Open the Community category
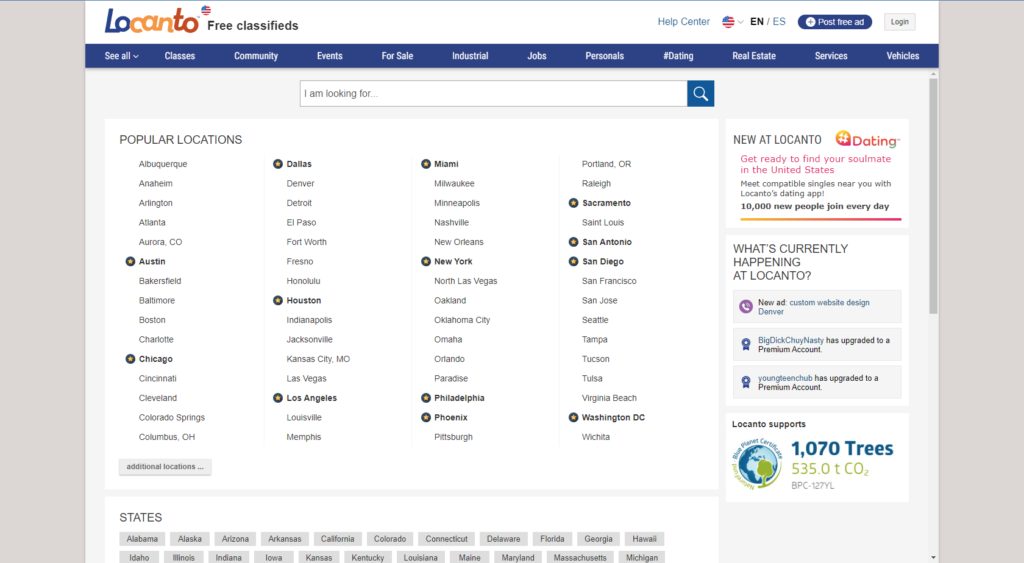The width and height of the screenshot is (1024, 563). 256,56
